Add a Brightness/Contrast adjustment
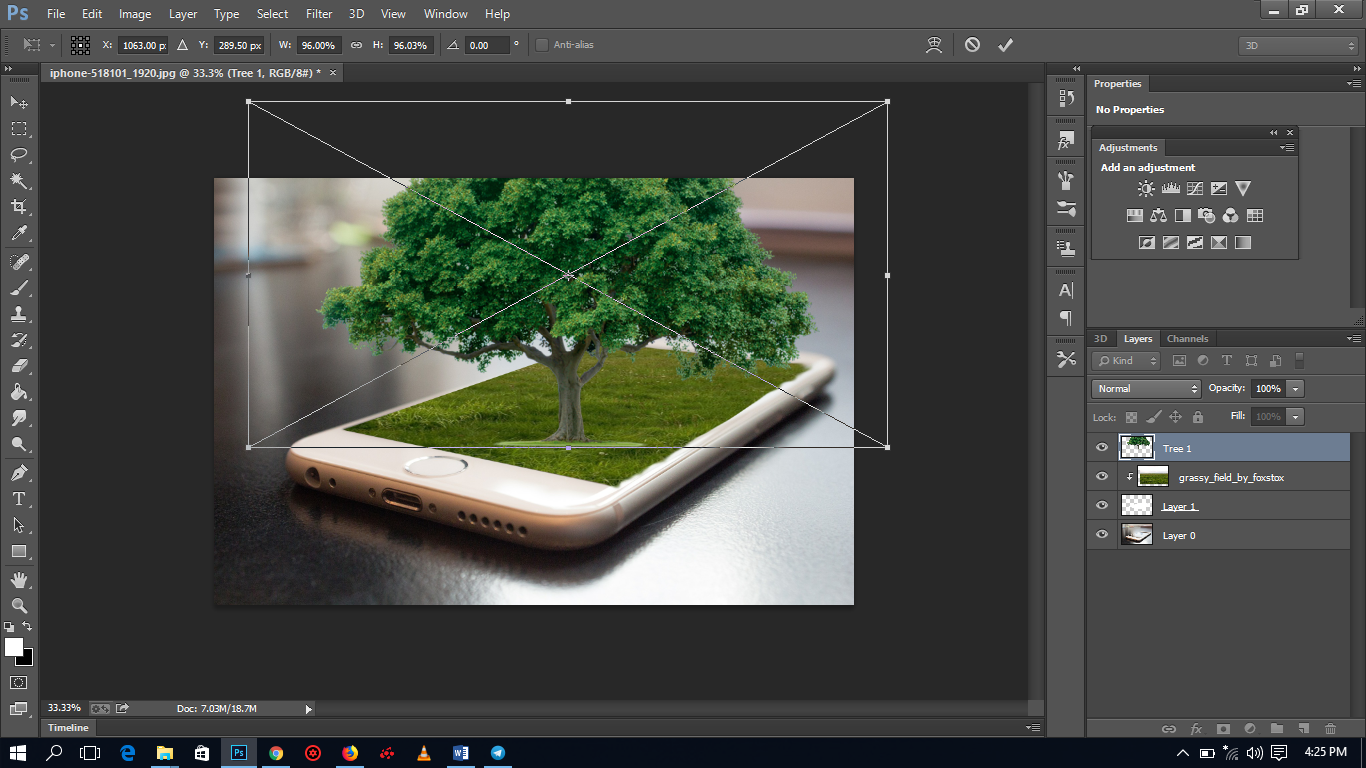Screen dimensions: 1366x768 [x=1146, y=188]
